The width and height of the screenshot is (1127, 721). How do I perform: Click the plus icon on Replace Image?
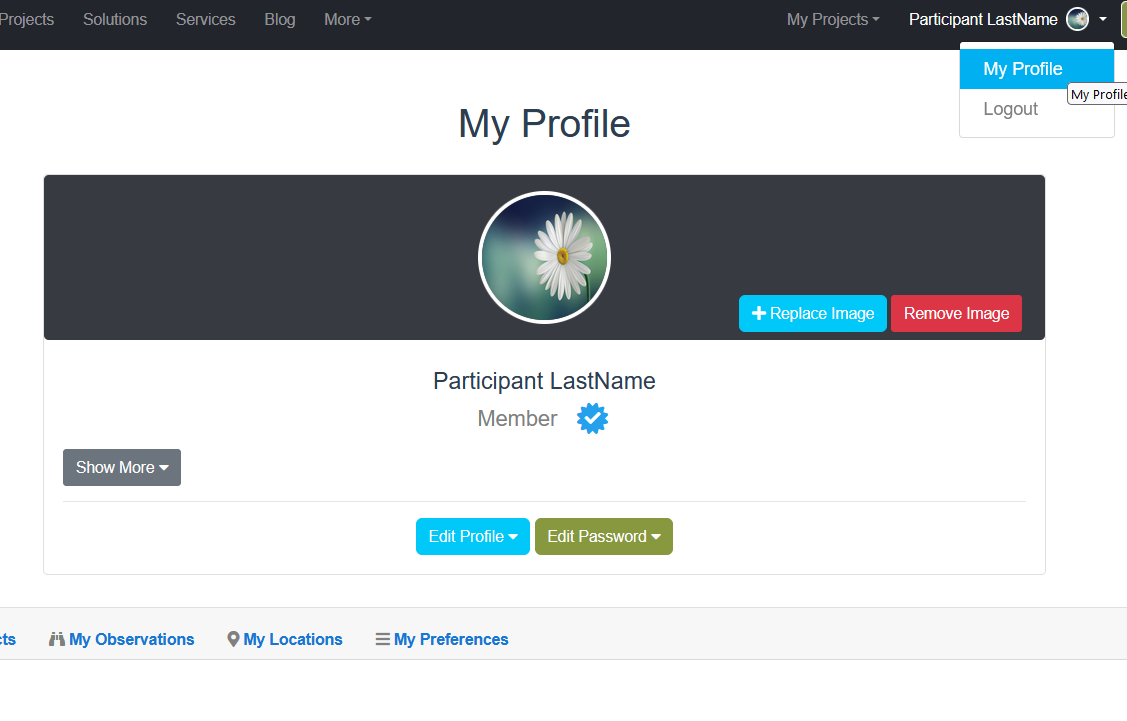point(759,314)
